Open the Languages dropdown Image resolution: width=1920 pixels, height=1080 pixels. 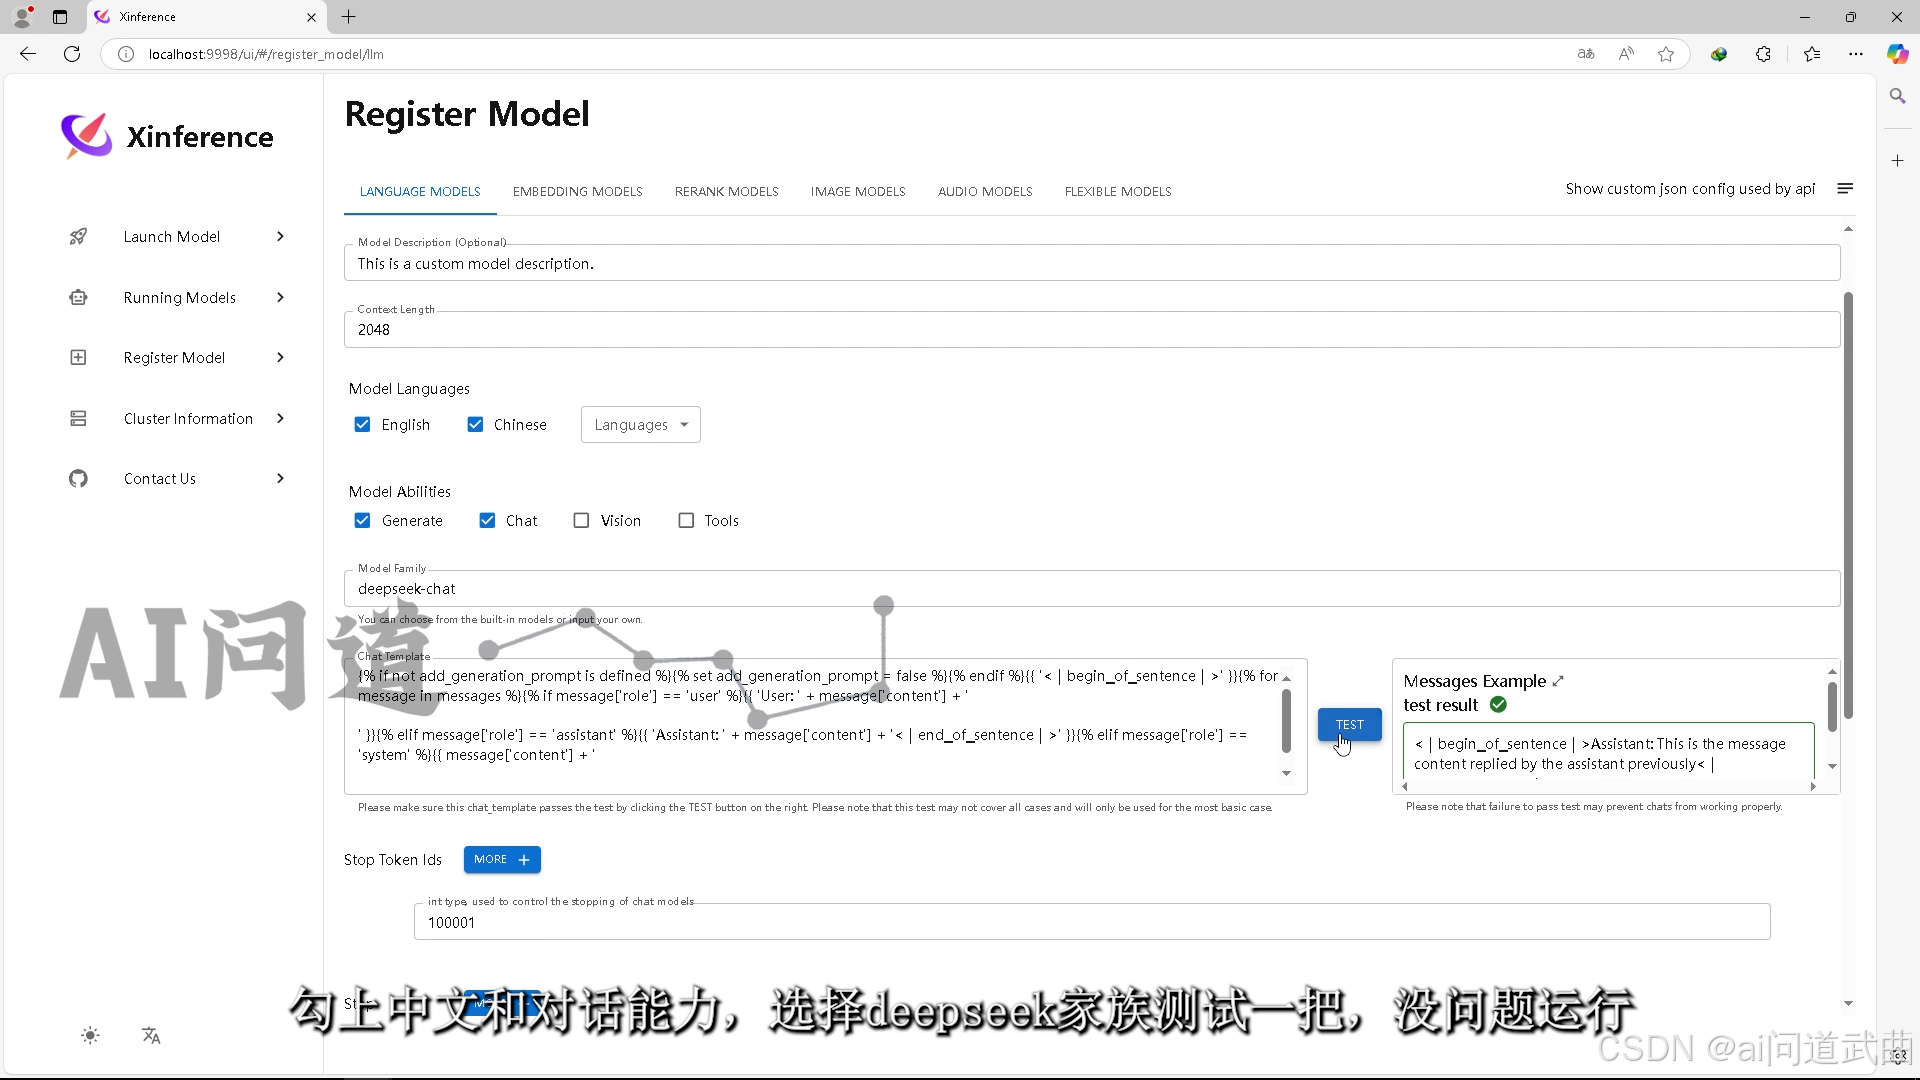640,425
